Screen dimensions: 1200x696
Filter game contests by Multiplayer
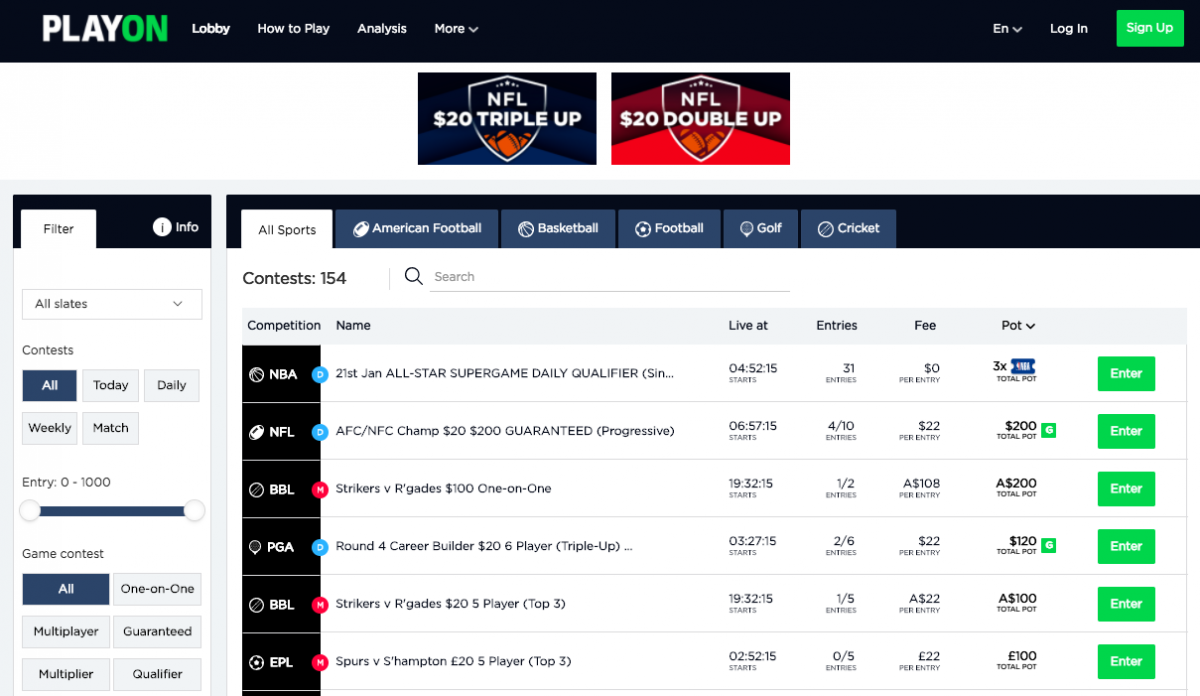tap(66, 632)
